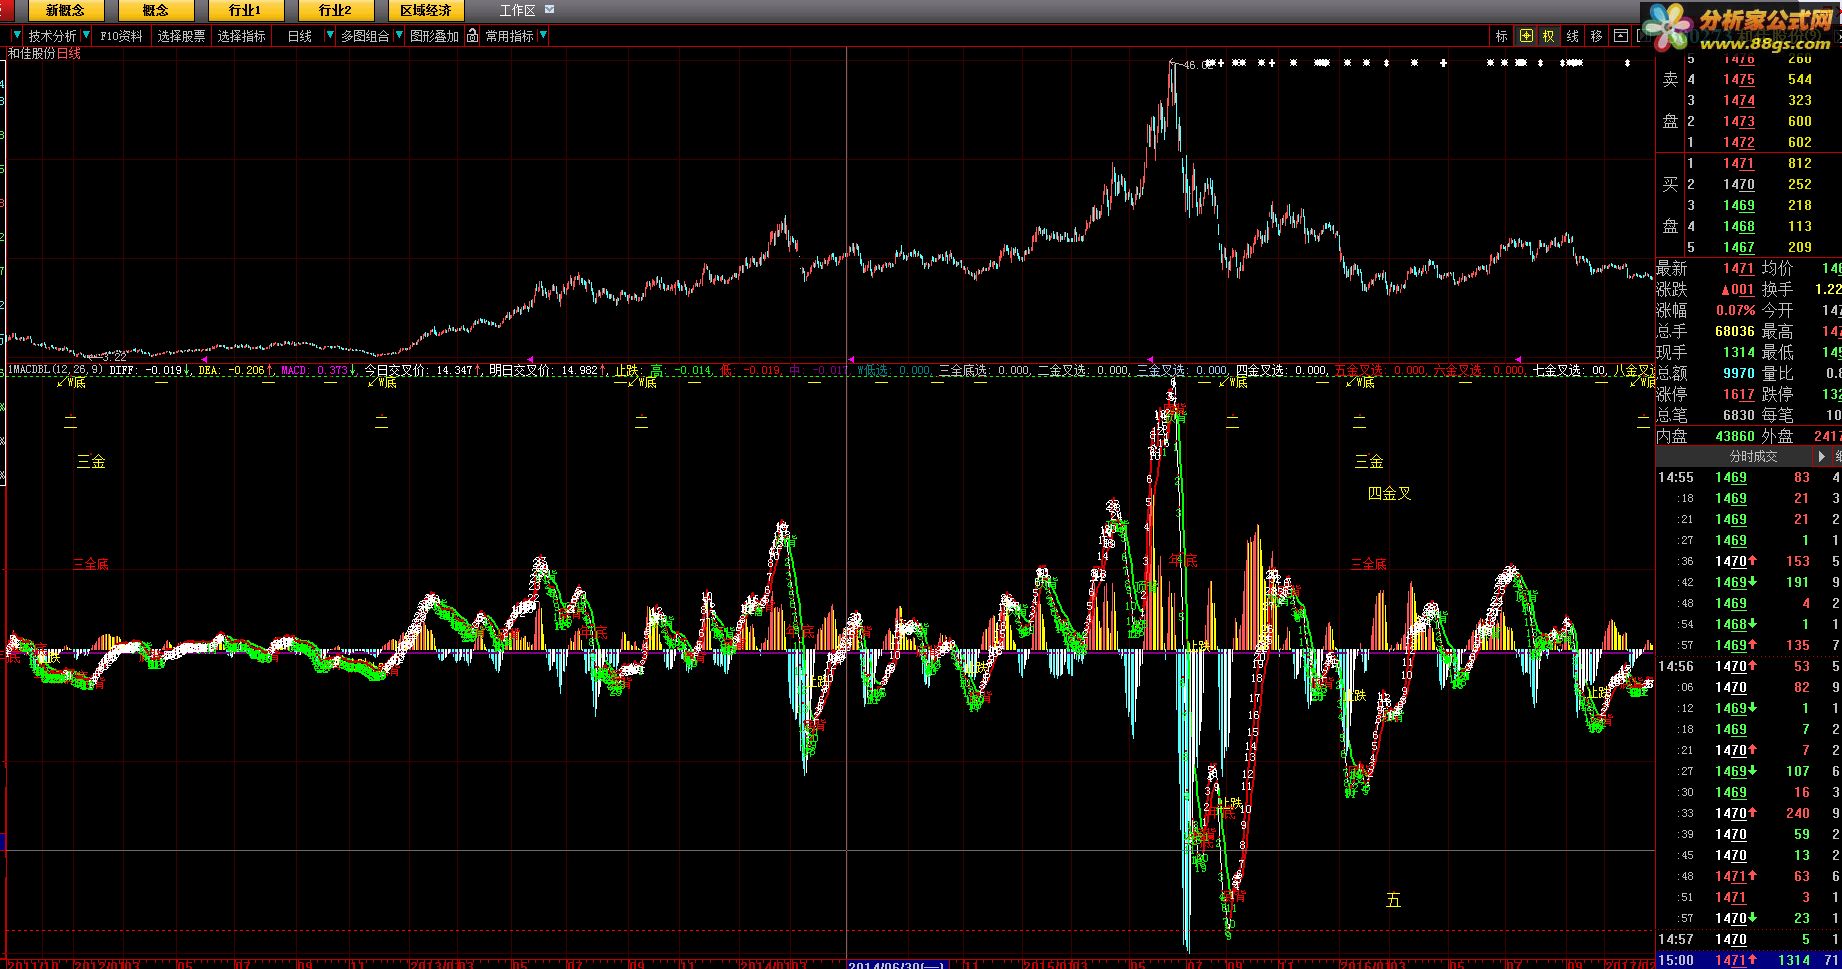Click the 工作区 label
Viewport: 1842px width, 969px height.
tap(518, 11)
